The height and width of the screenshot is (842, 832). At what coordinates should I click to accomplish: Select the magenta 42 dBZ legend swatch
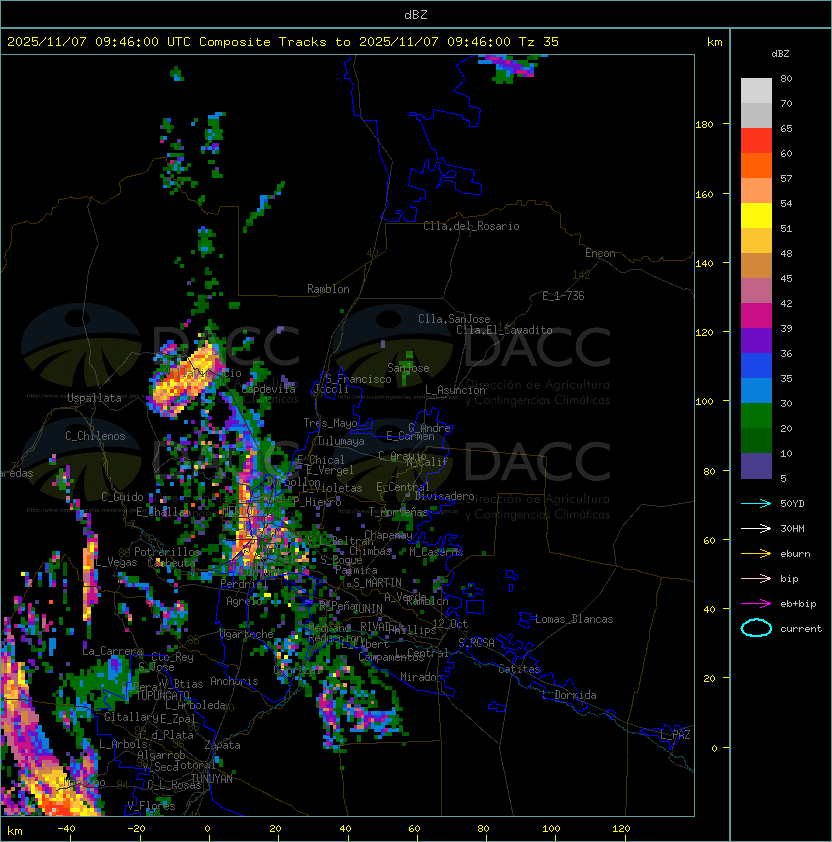(x=756, y=316)
